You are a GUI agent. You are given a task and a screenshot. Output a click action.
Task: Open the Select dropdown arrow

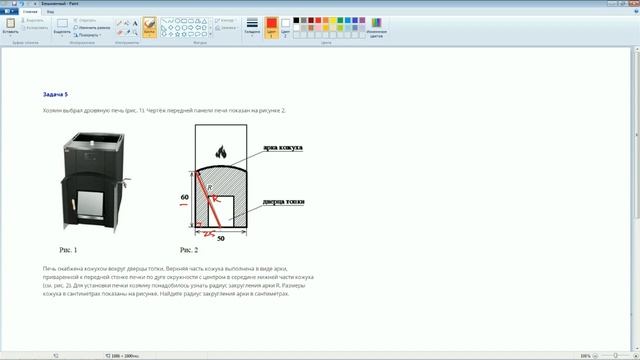(62, 35)
